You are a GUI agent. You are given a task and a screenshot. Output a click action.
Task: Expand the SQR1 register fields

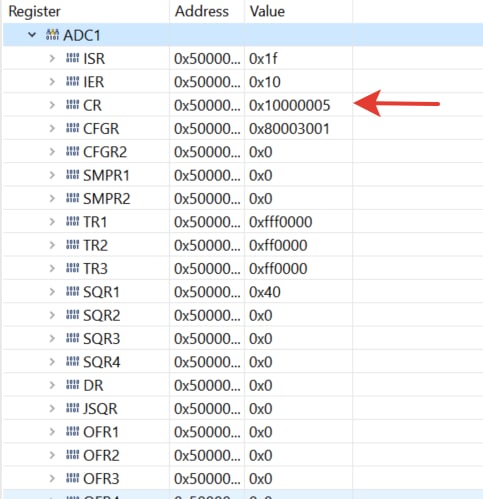(x=52, y=292)
